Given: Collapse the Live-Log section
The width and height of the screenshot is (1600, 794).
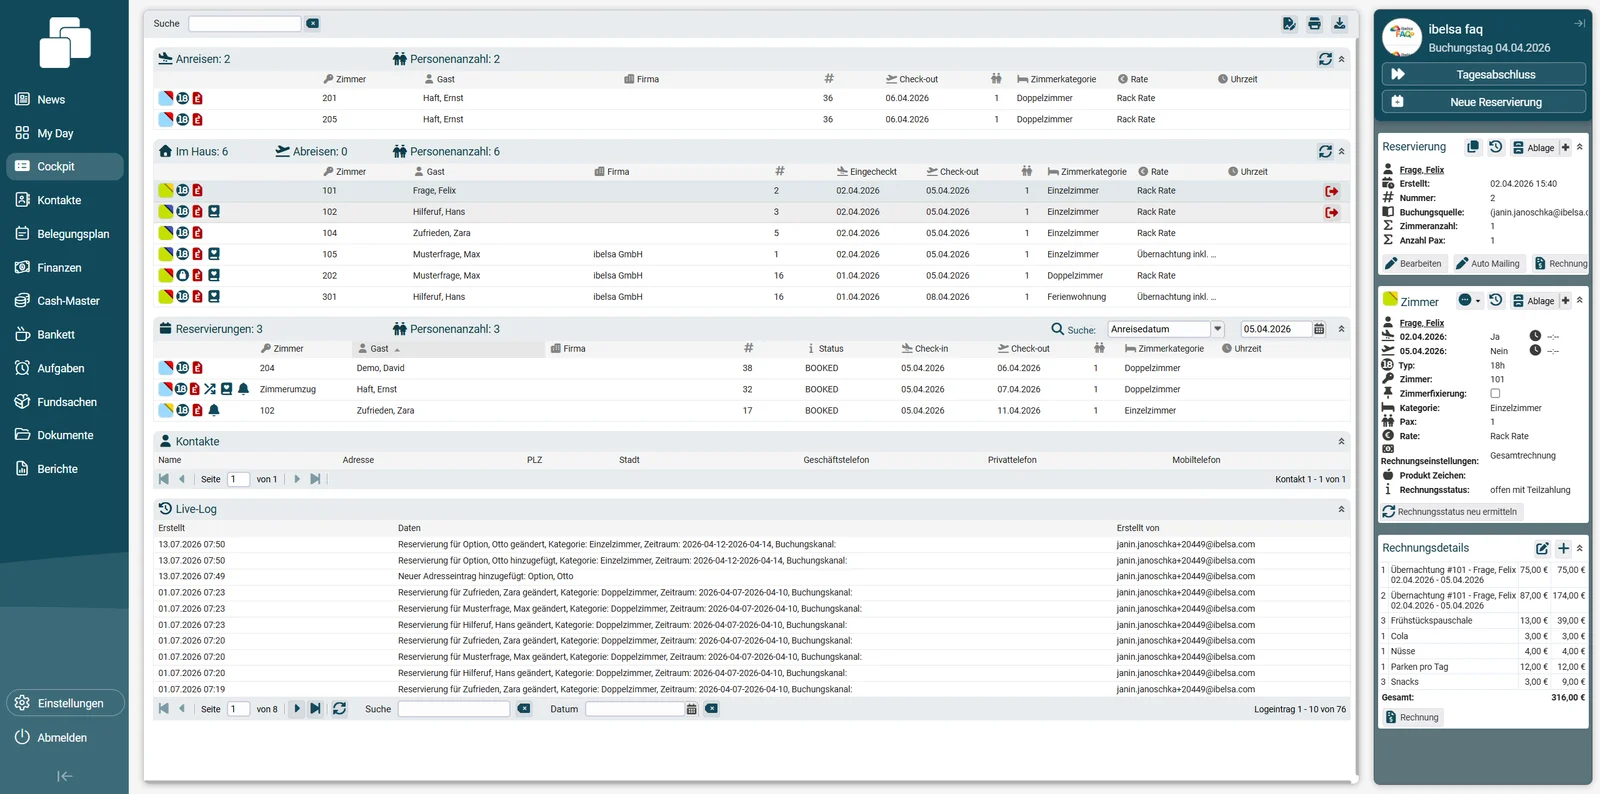Looking at the screenshot, I should tap(1342, 509).
